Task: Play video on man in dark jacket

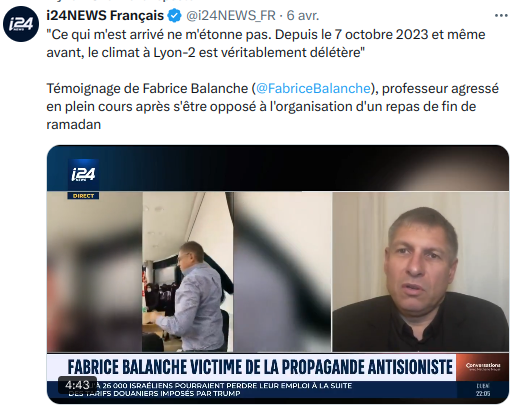Action: [421, 272]
